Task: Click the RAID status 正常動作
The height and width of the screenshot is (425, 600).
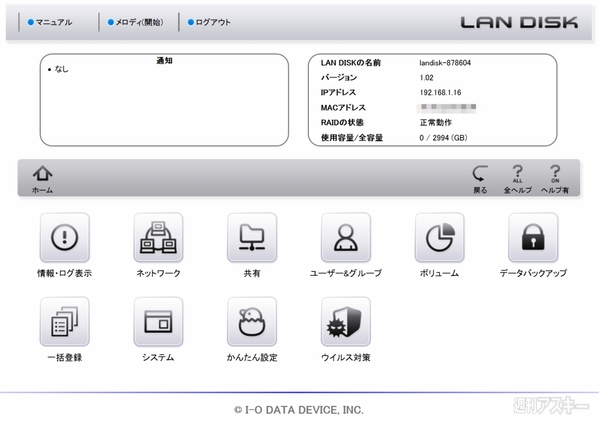Action: click(436, 122)
